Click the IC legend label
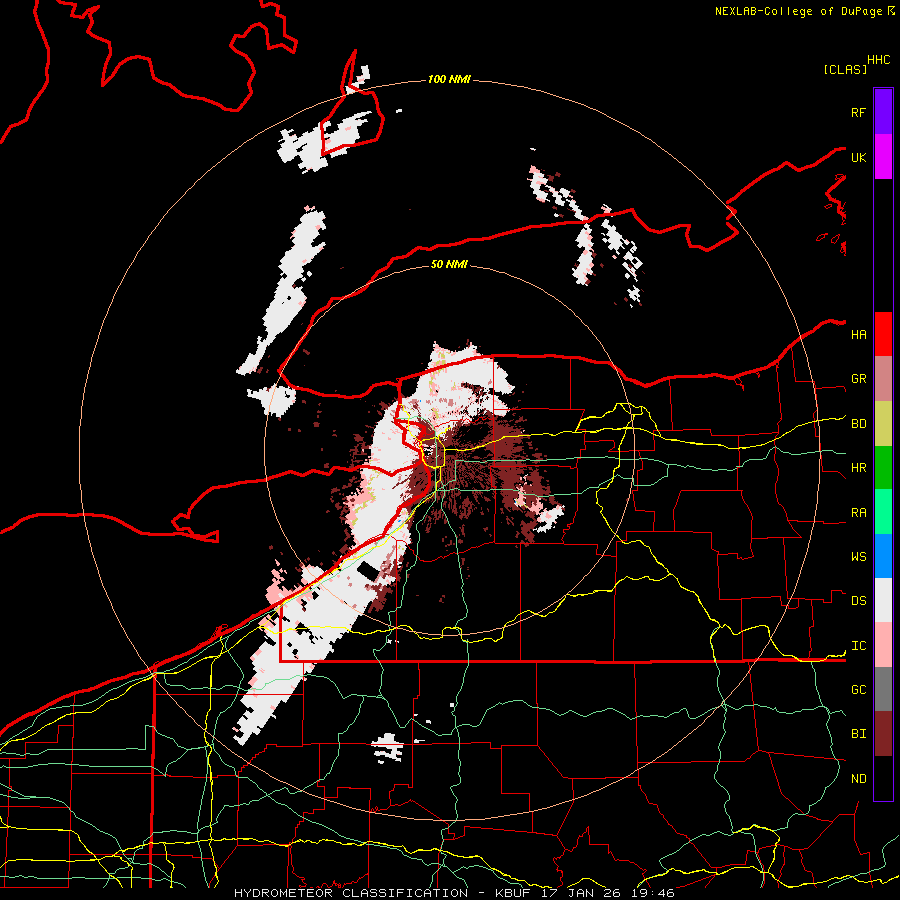The height and width of the screenshot is (900, 900). pyautogui.click(x=858, y=646)
